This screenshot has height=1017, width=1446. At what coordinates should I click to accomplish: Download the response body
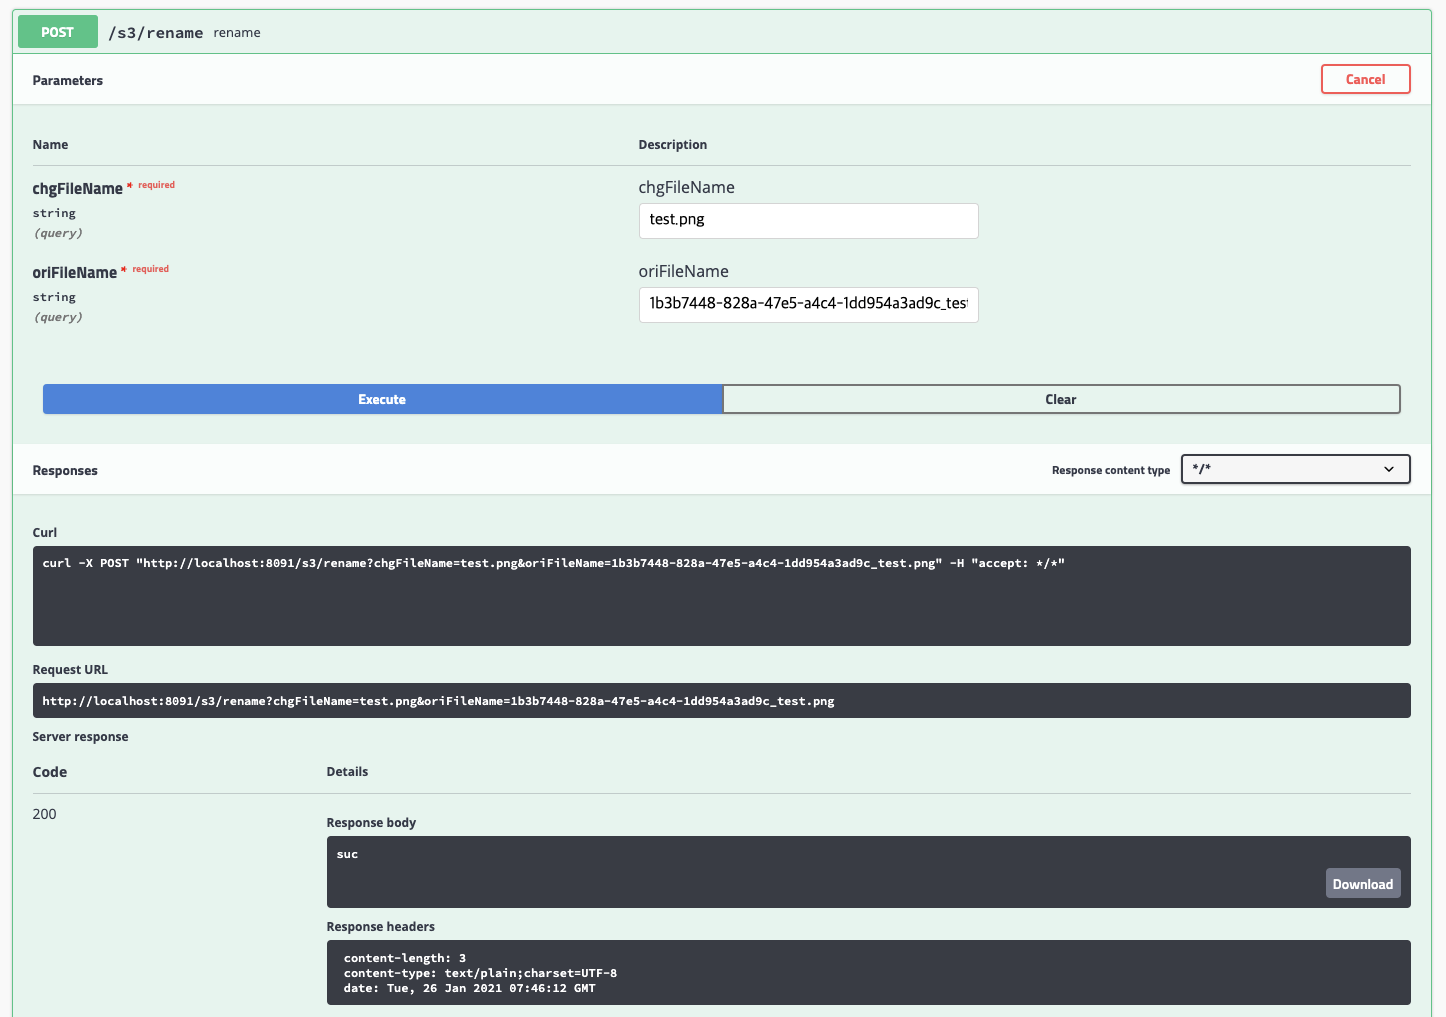(x=1363, y=884)
